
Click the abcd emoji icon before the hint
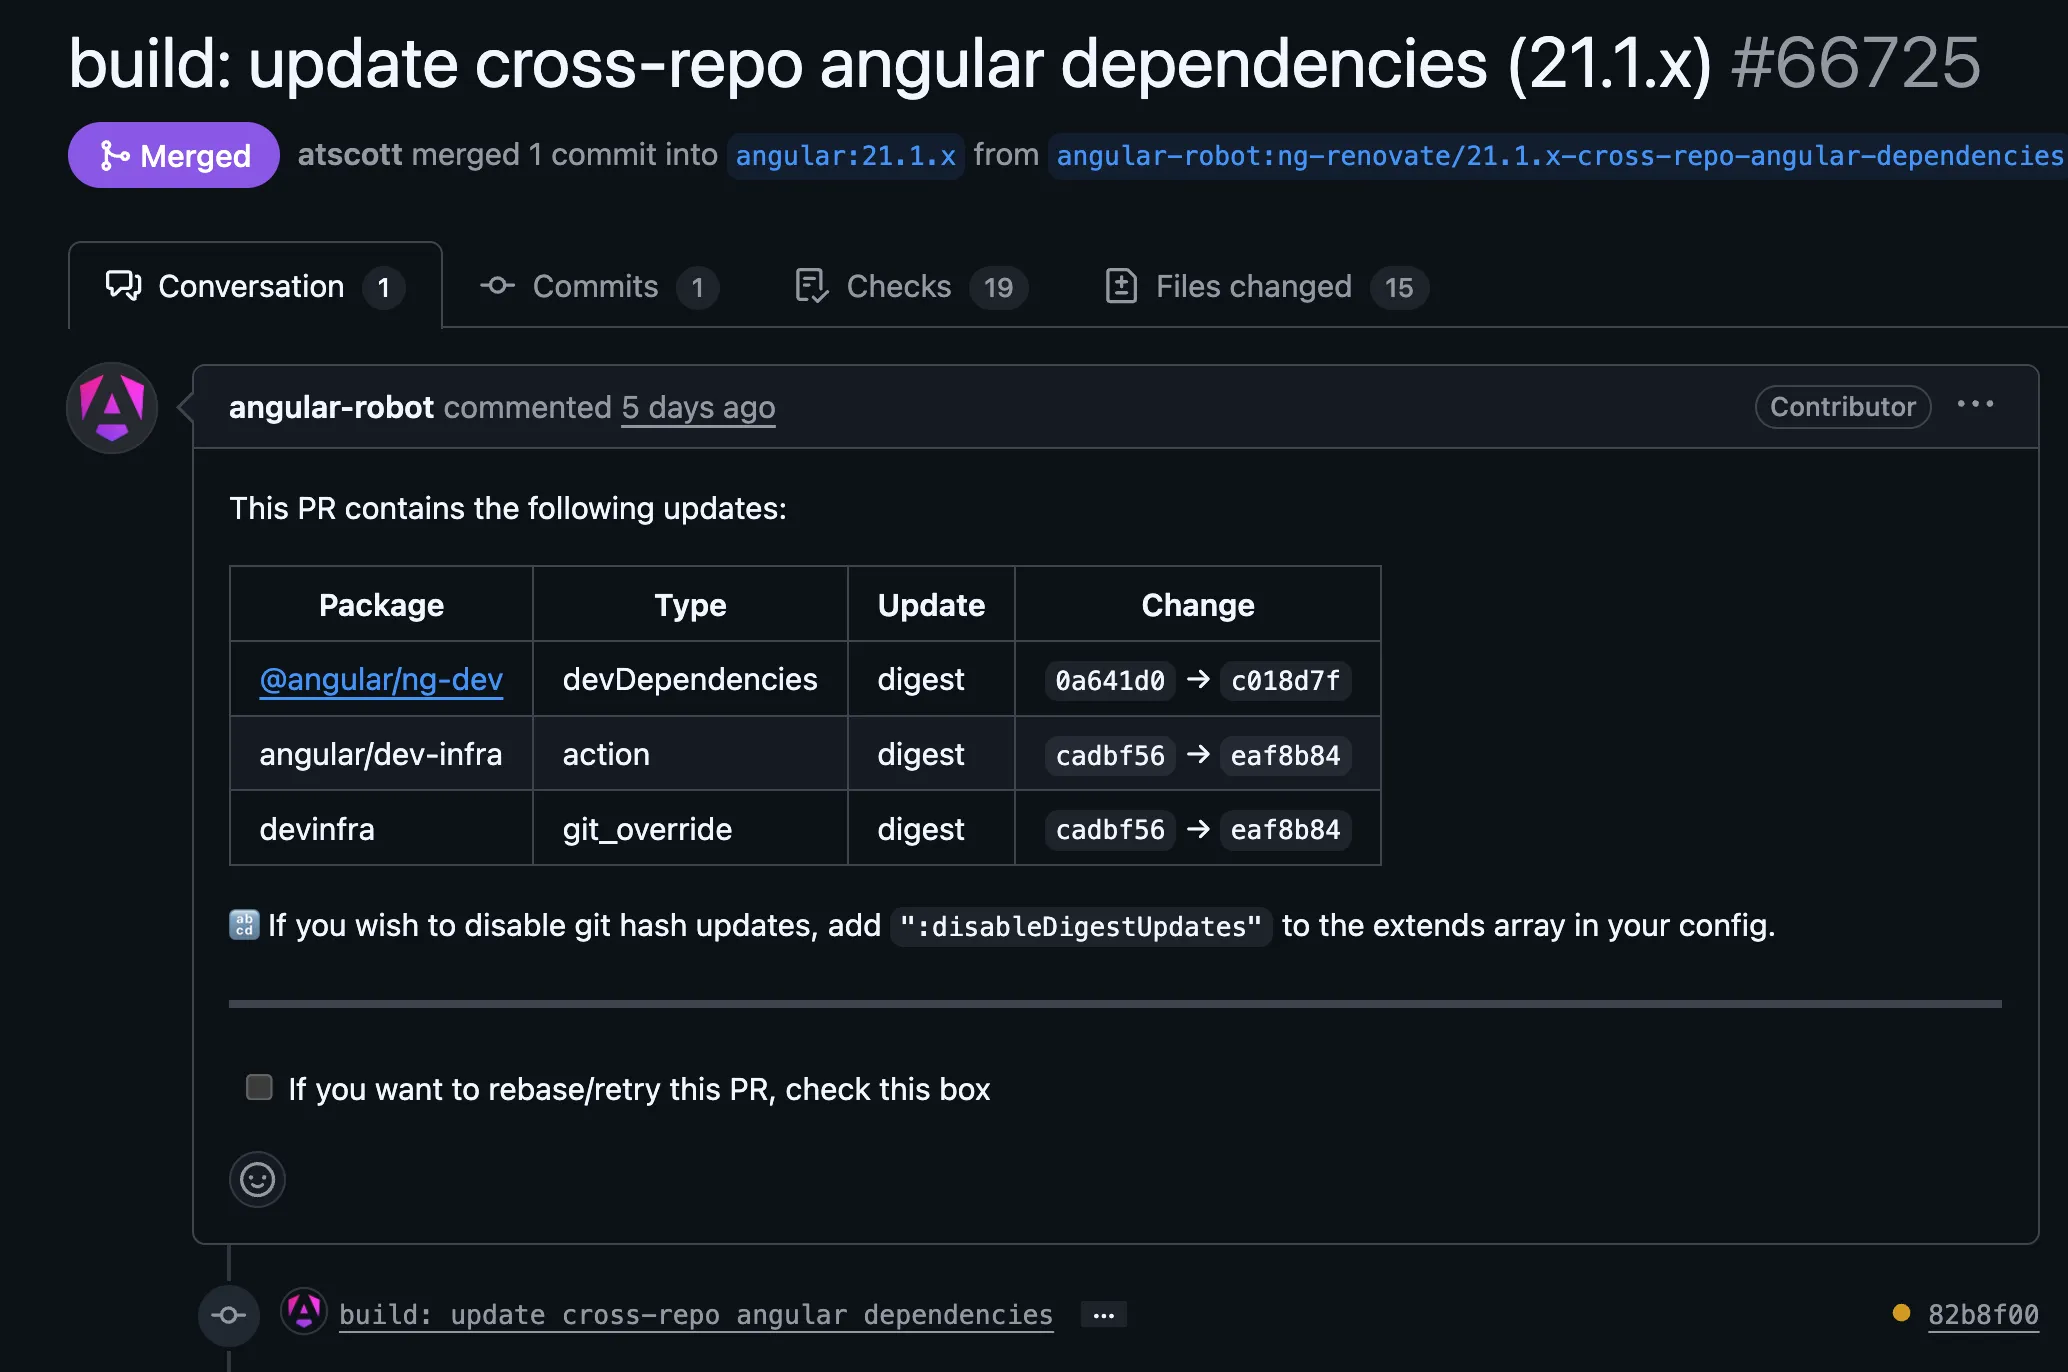[244, 925]
